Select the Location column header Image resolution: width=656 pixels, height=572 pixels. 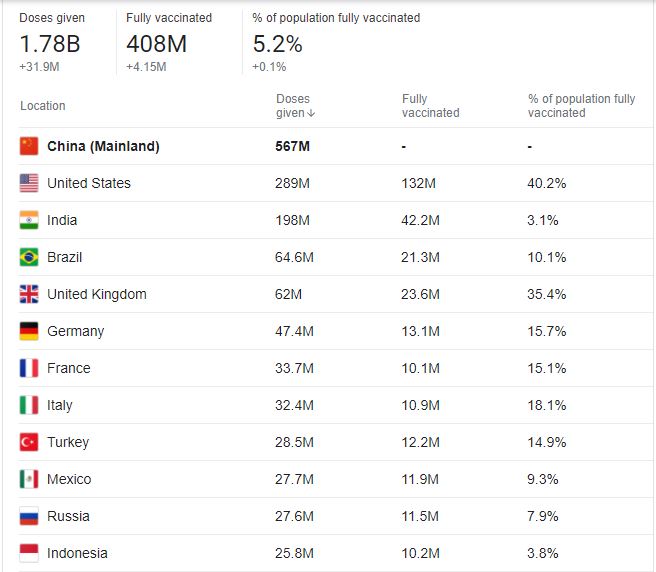click(x=43, y=106)
